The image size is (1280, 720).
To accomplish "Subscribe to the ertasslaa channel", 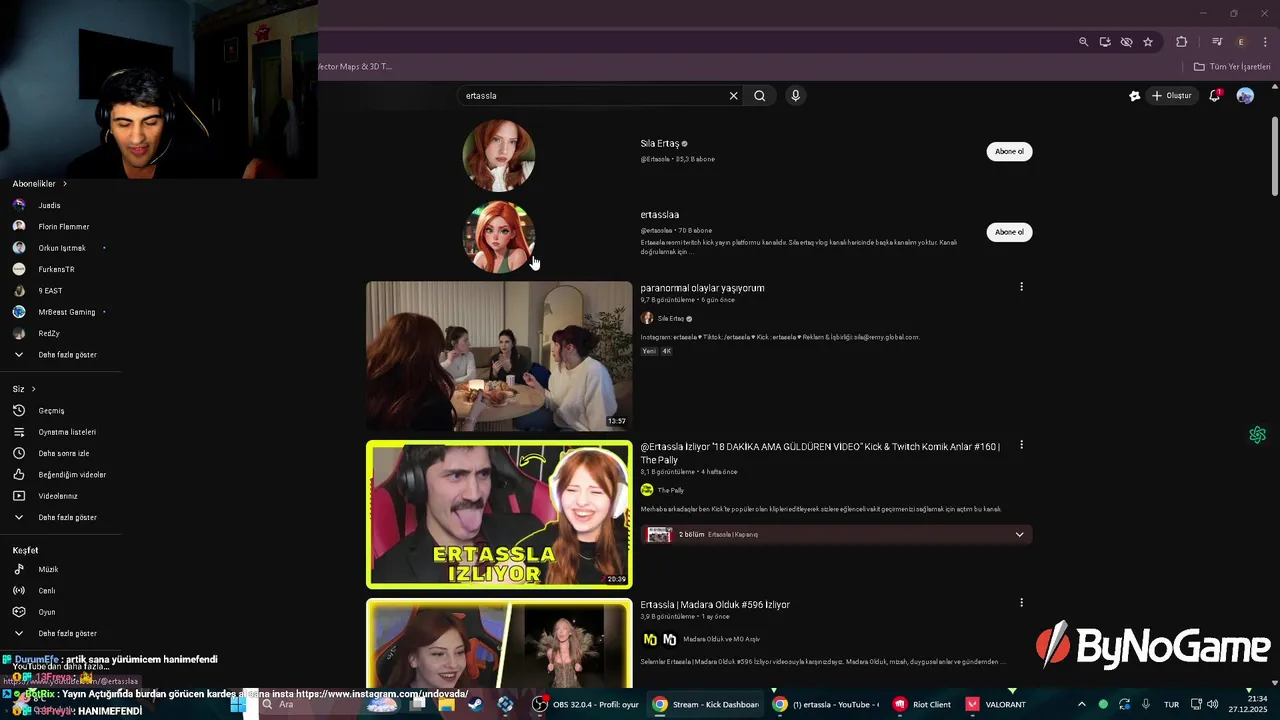I will coord(1009,232).
